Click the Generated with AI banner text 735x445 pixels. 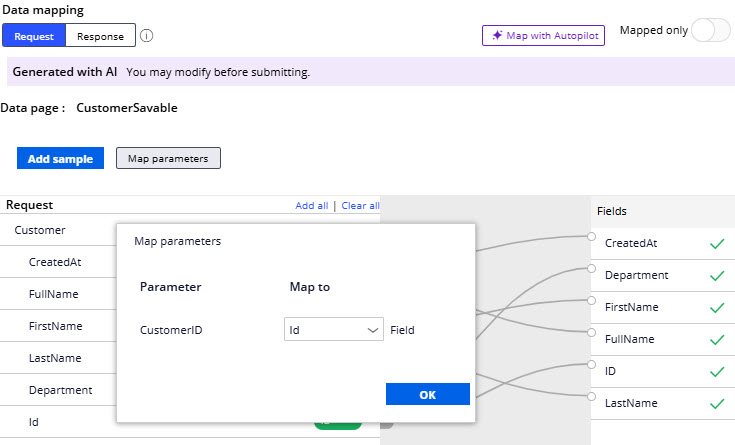click(65, 72)
